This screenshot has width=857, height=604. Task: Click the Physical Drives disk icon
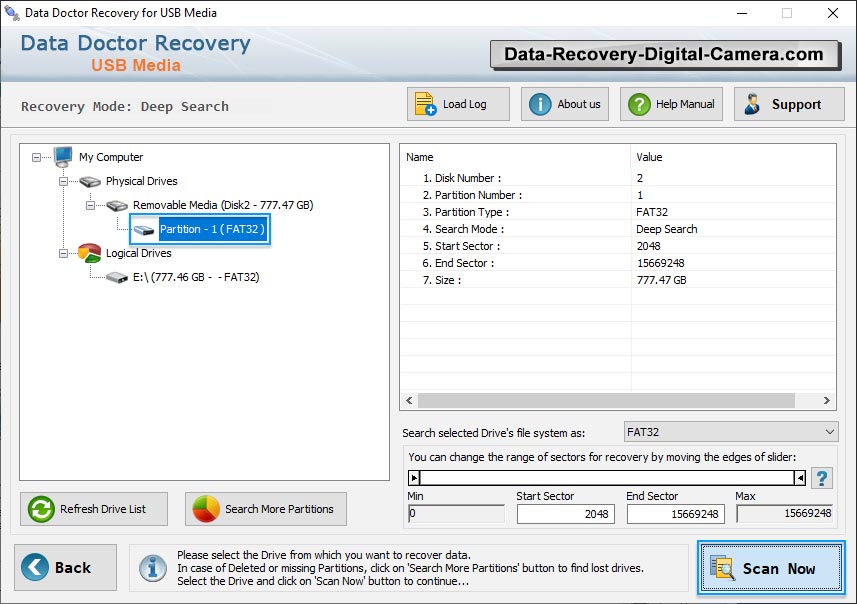coord(90,181)
